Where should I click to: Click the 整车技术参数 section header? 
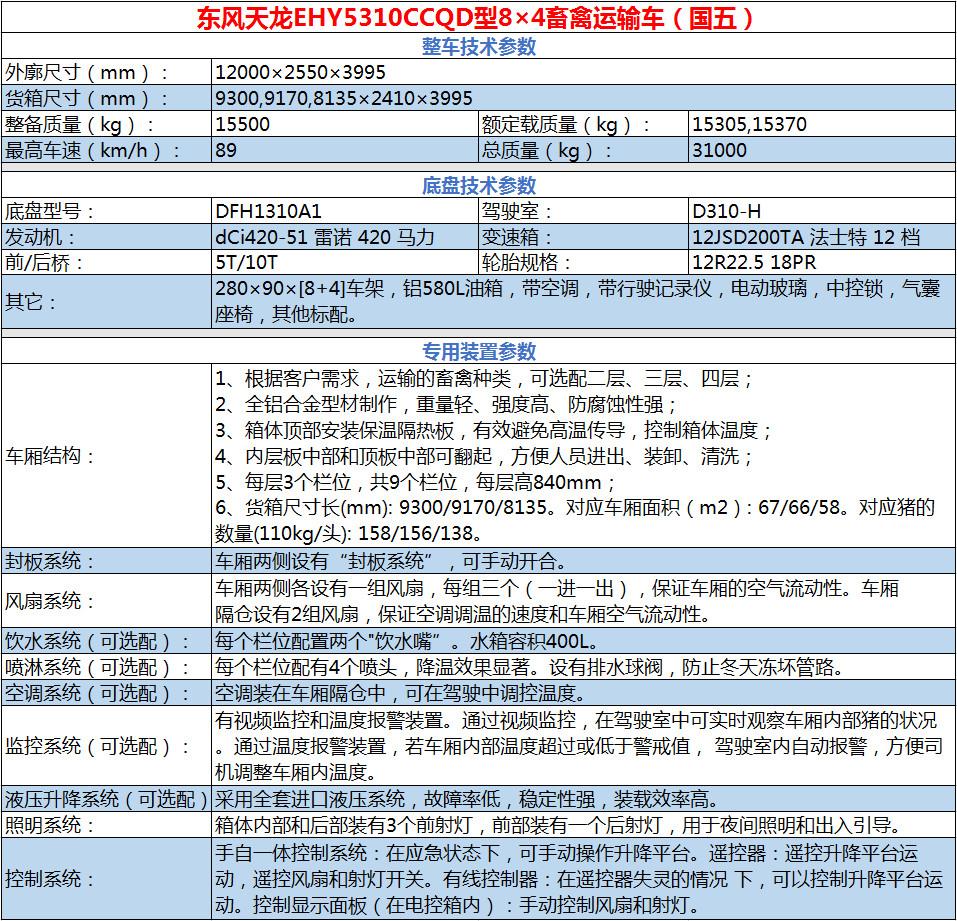pyautogui.click(x=478, y=46)
